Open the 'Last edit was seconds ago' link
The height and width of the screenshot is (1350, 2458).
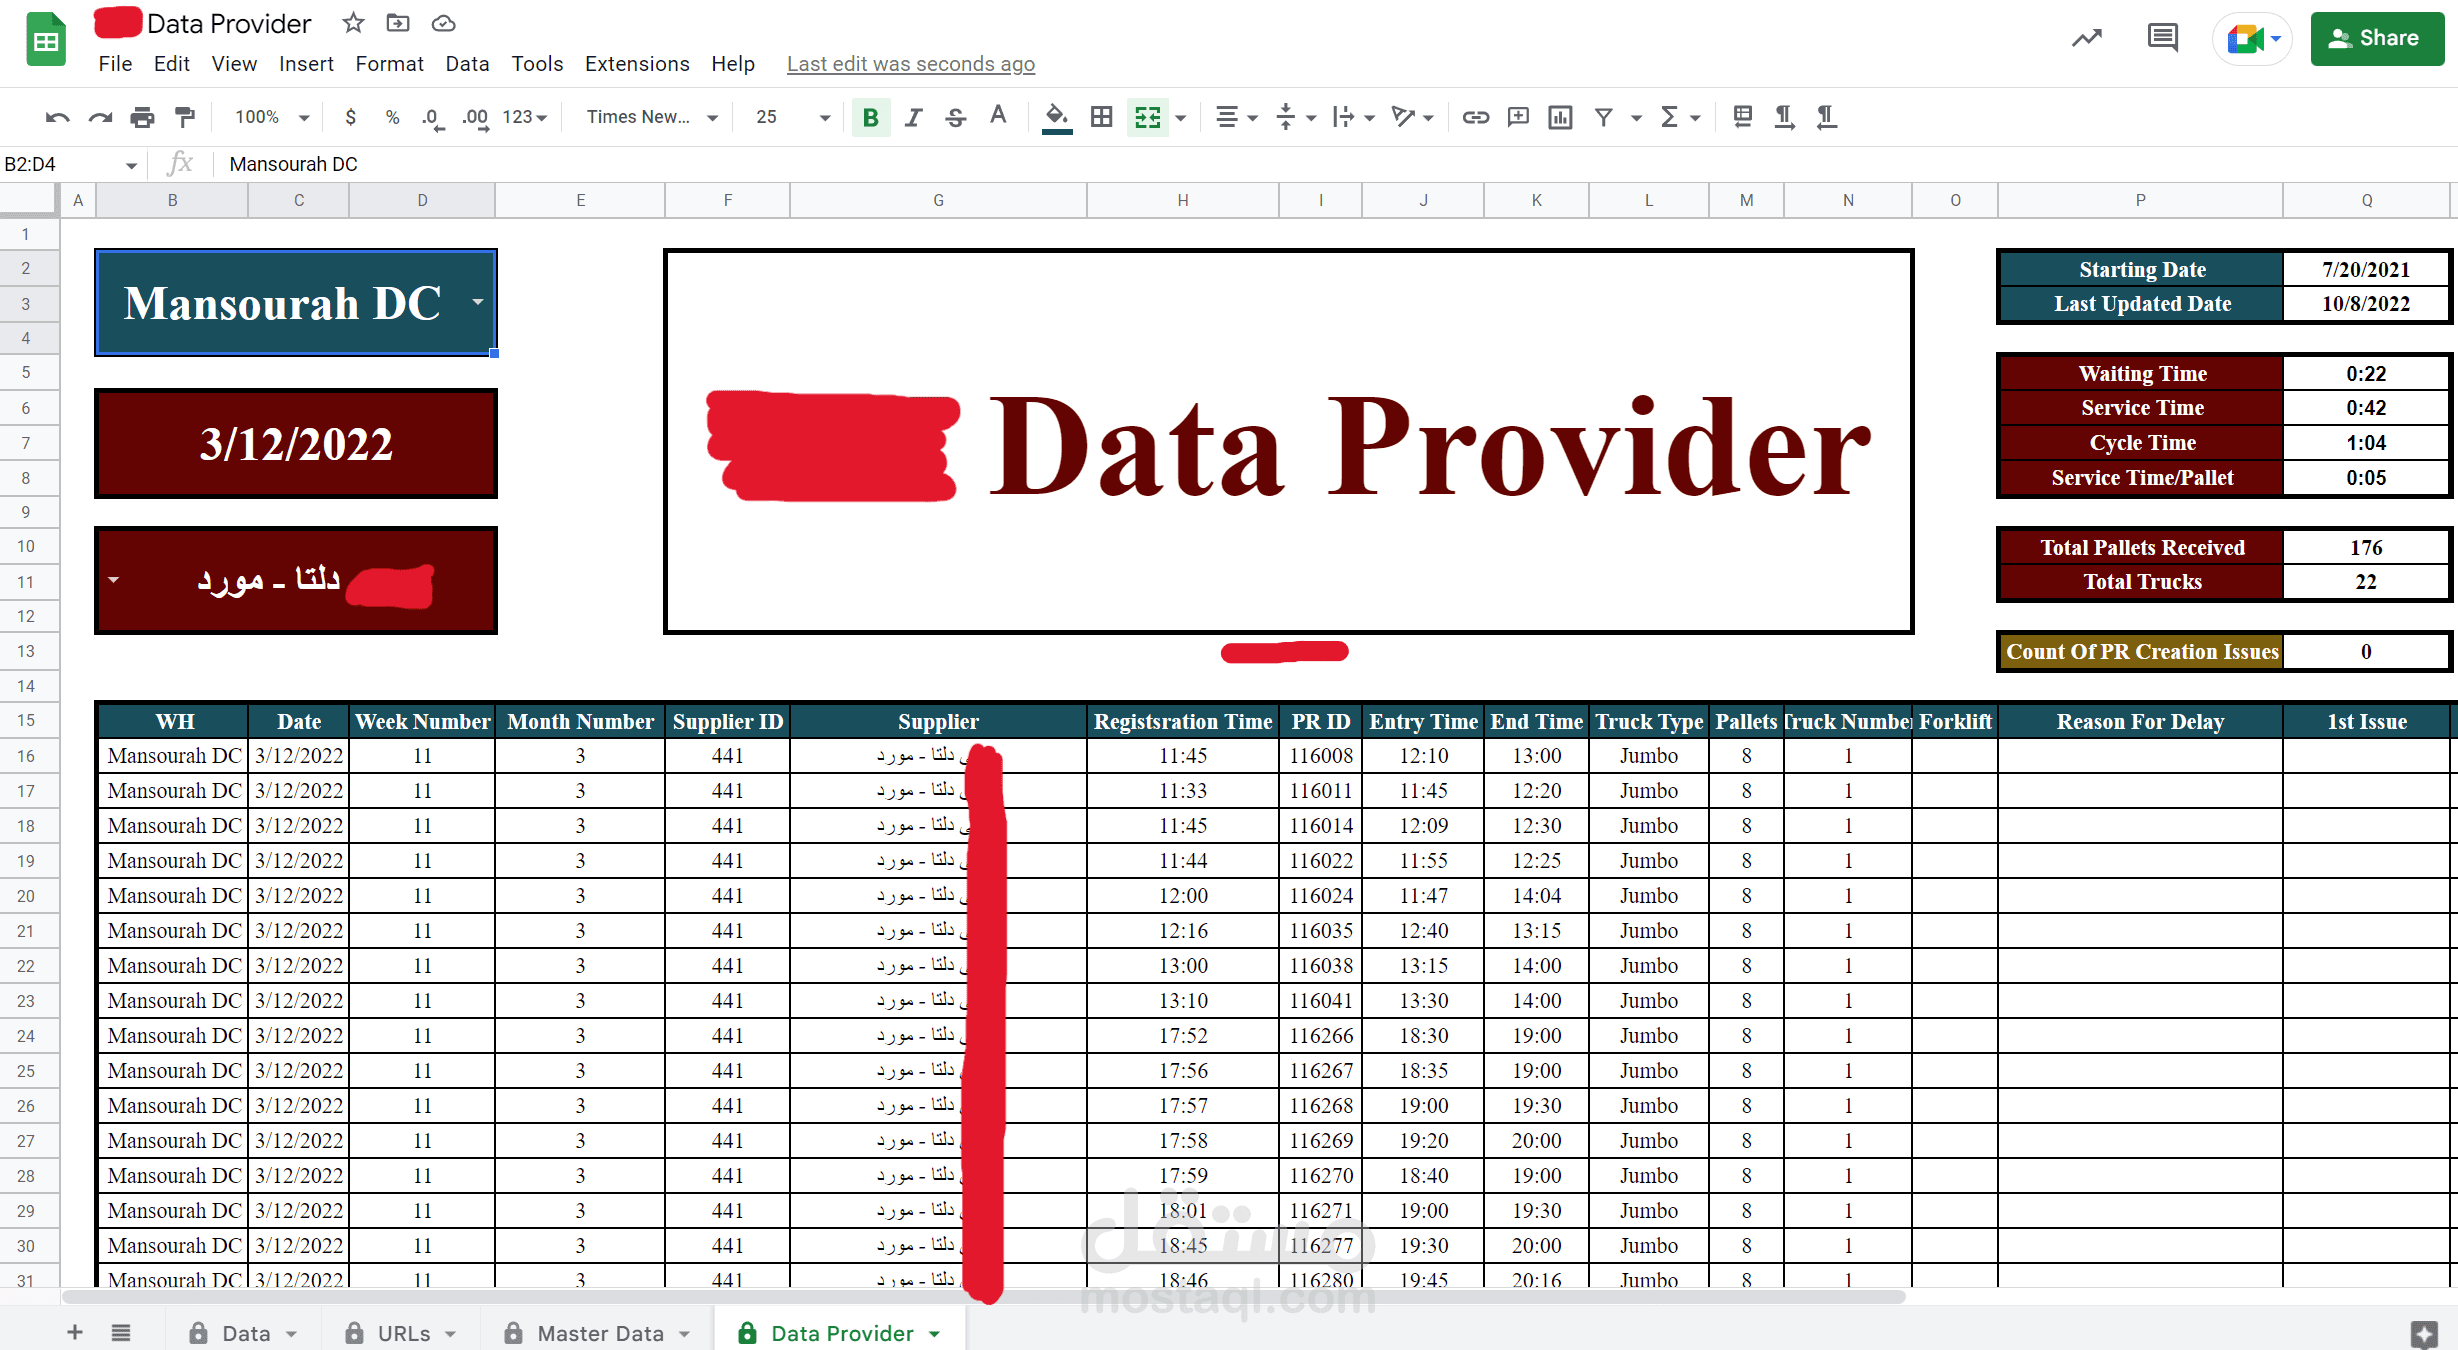(910, 64)
